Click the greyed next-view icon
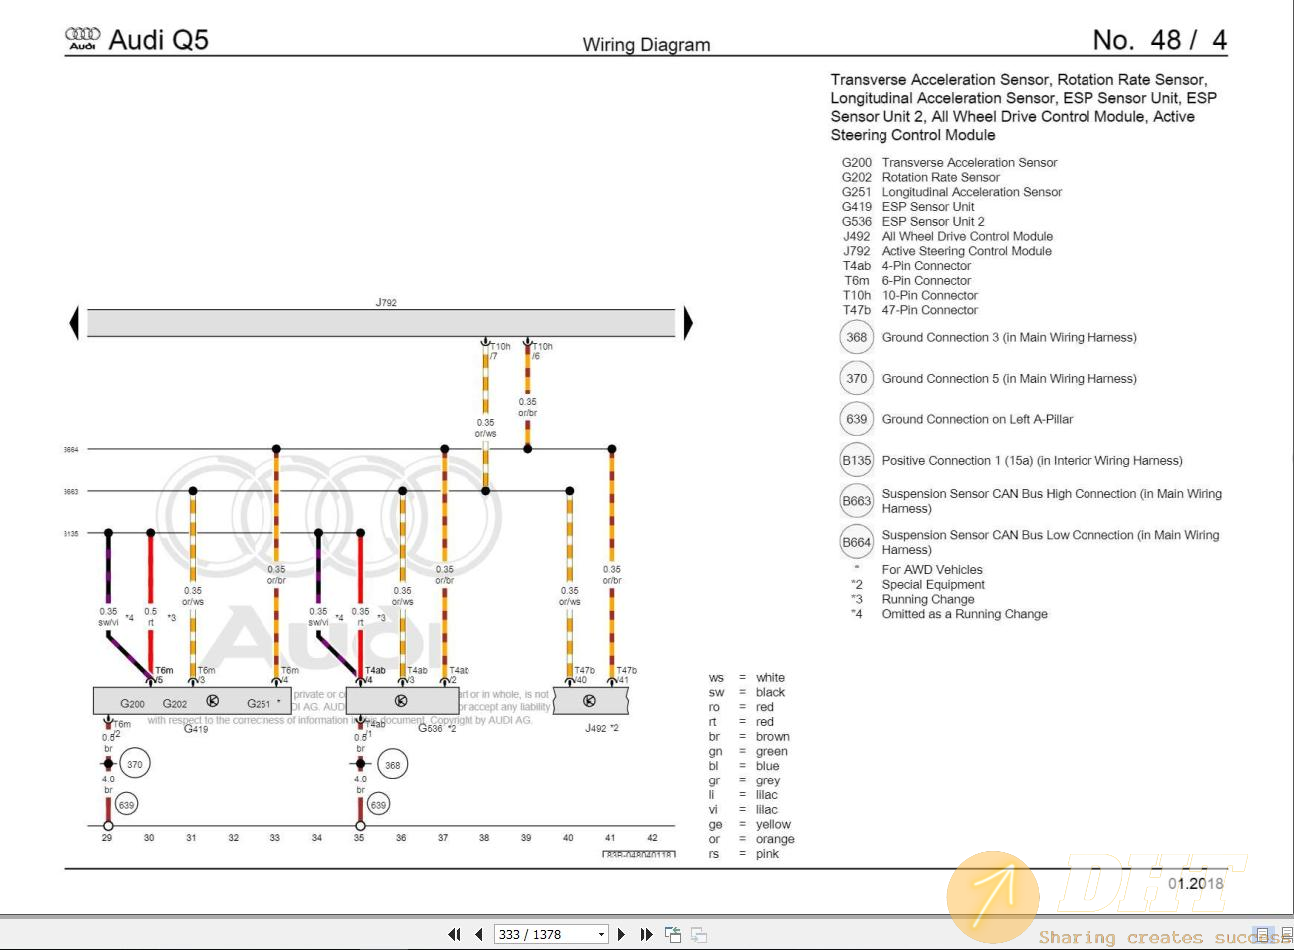 [x=699, y=934]
